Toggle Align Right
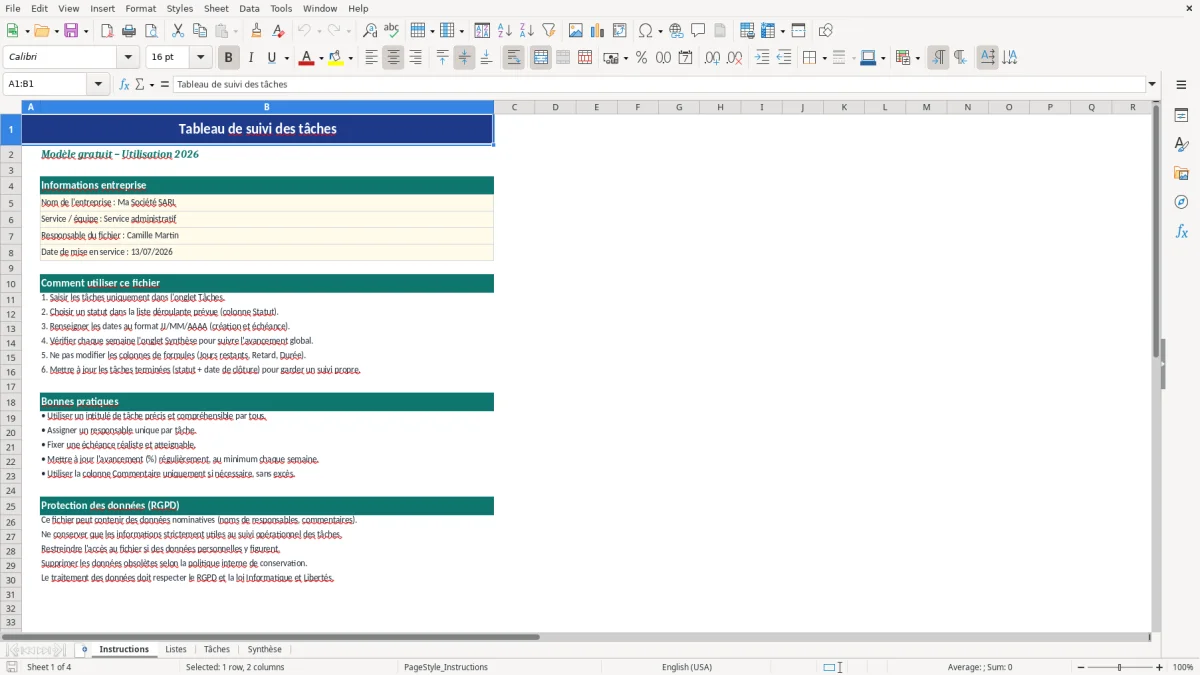This screenshot has height=675, width=1200. 416,58
